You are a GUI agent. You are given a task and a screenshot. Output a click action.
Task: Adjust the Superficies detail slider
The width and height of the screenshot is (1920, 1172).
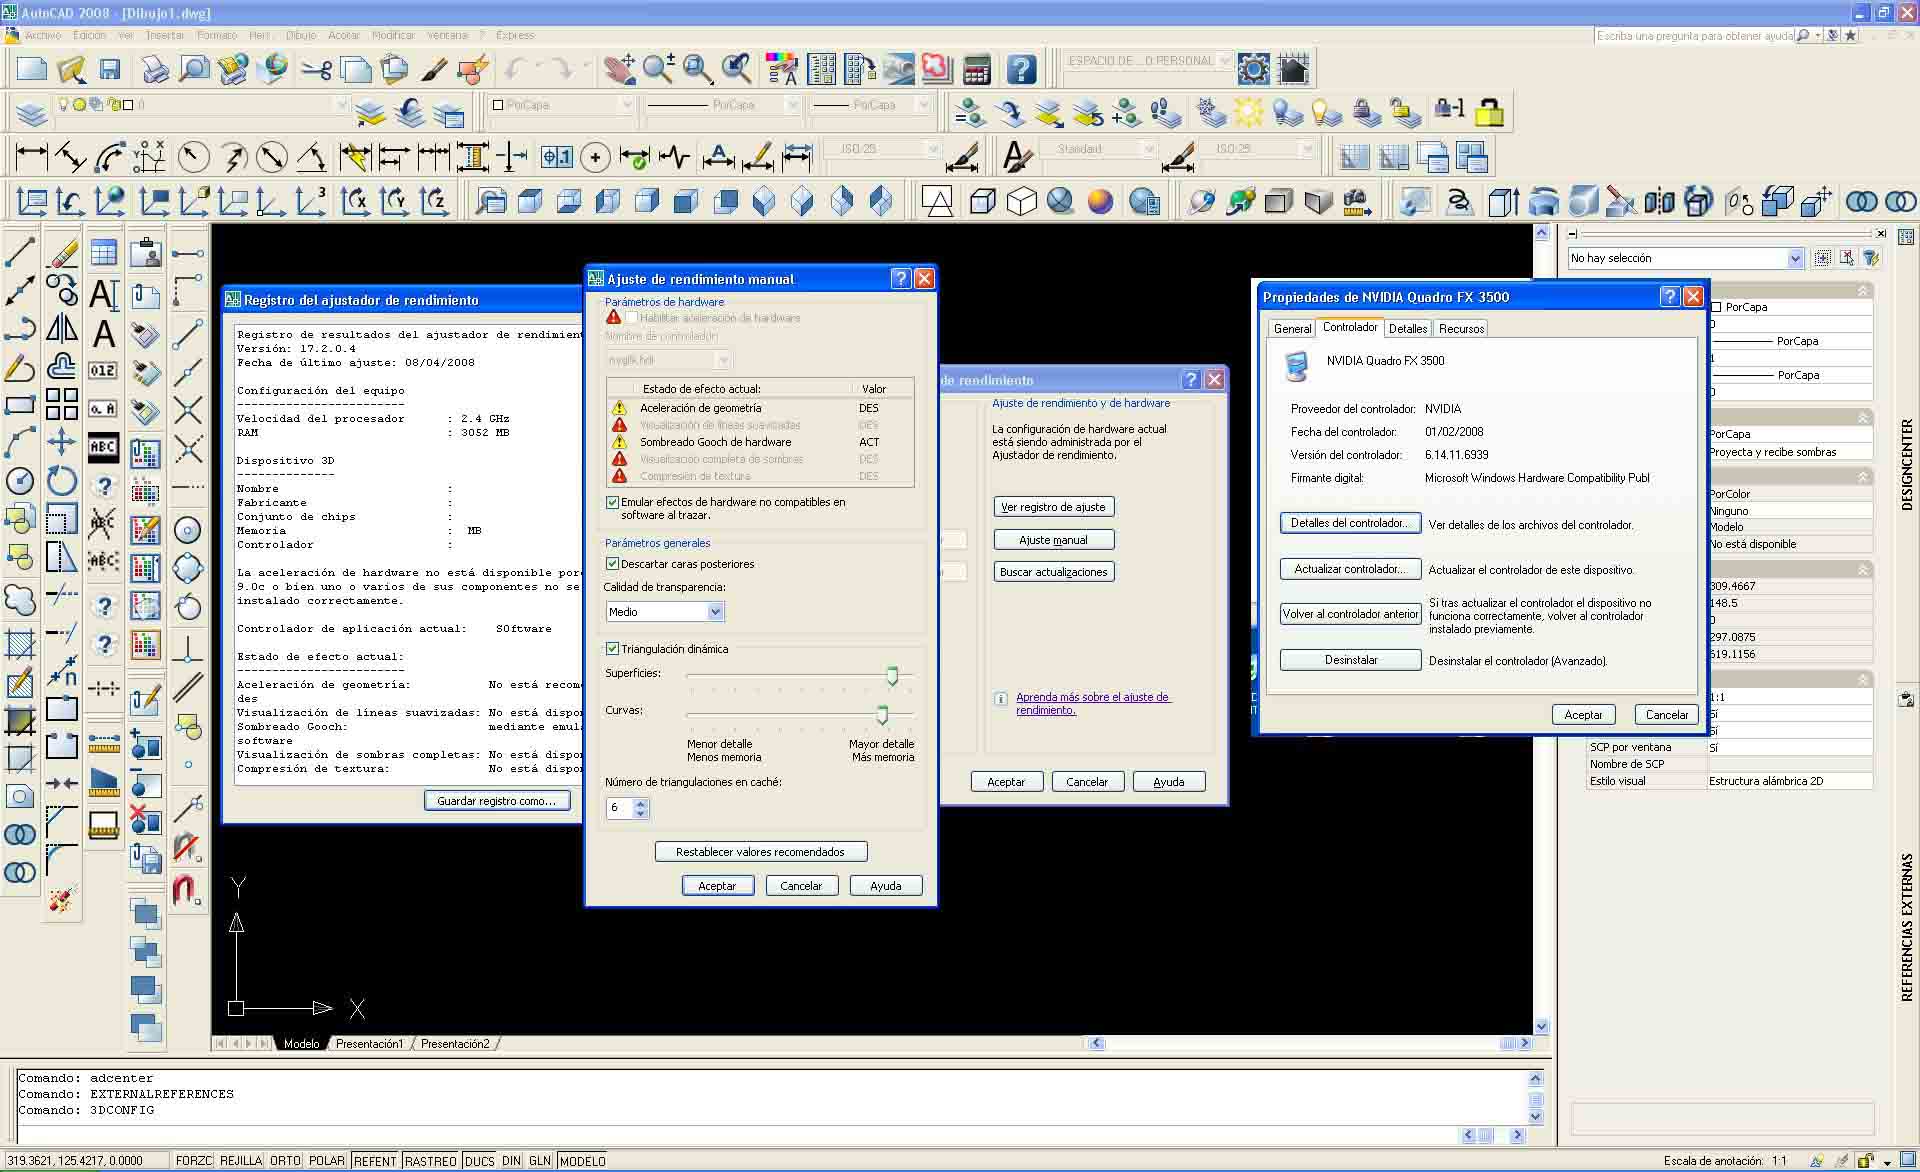coord(892,676)
